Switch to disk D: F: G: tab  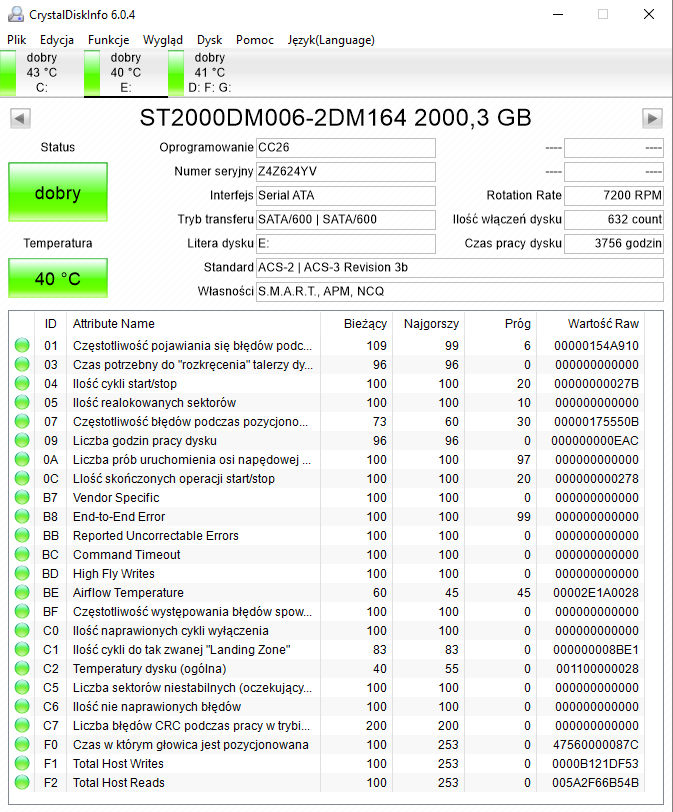coord(210,73)
